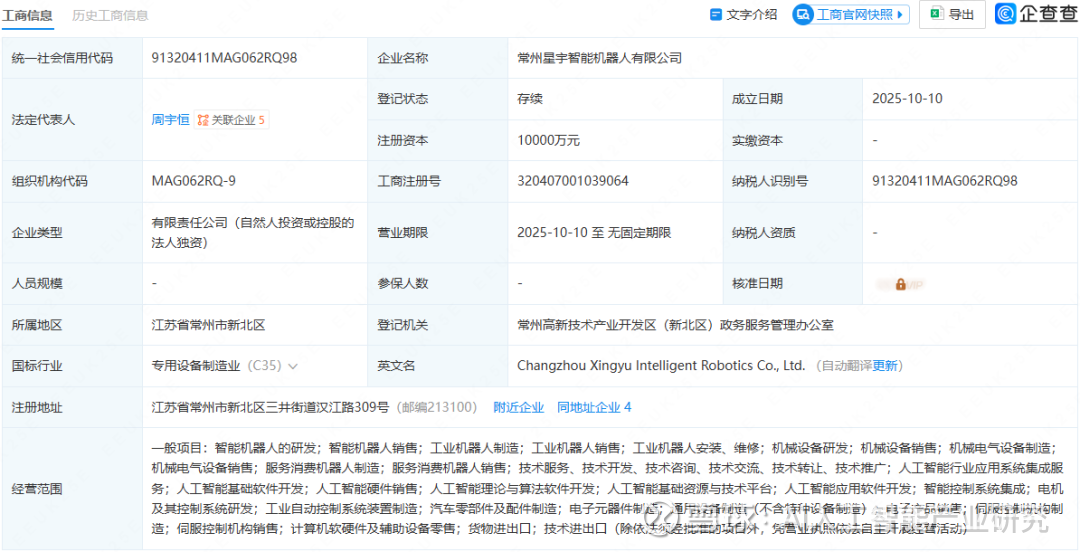Select 存续 registration status value

530,99
